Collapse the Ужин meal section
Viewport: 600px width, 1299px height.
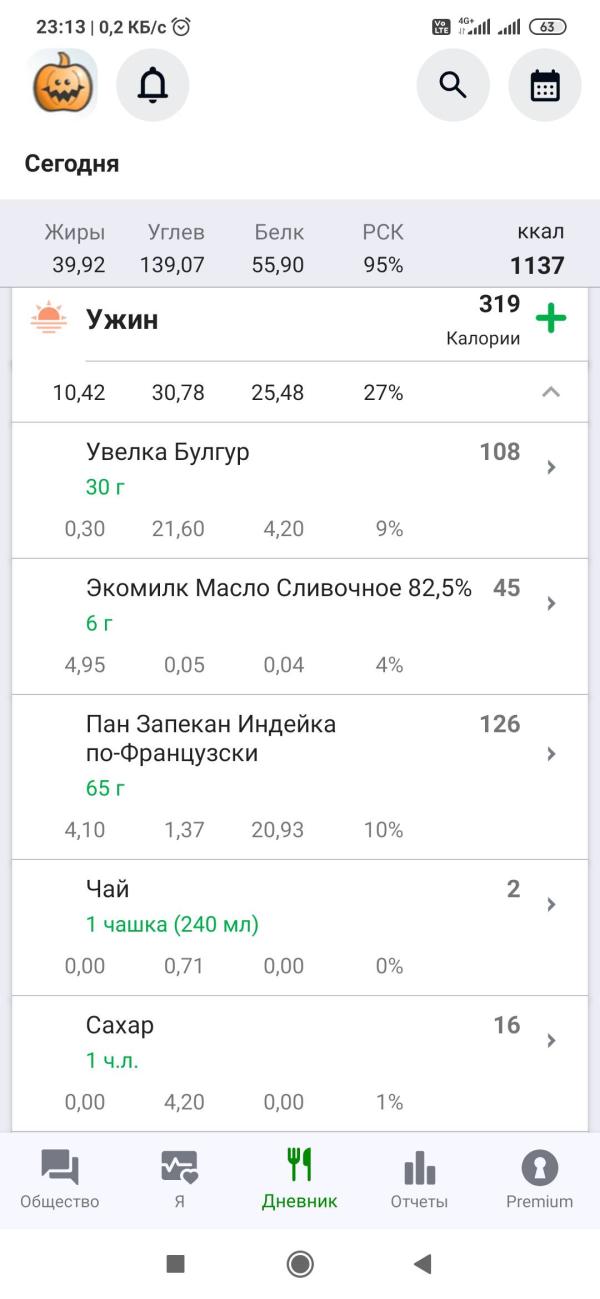tap(551, 392)
